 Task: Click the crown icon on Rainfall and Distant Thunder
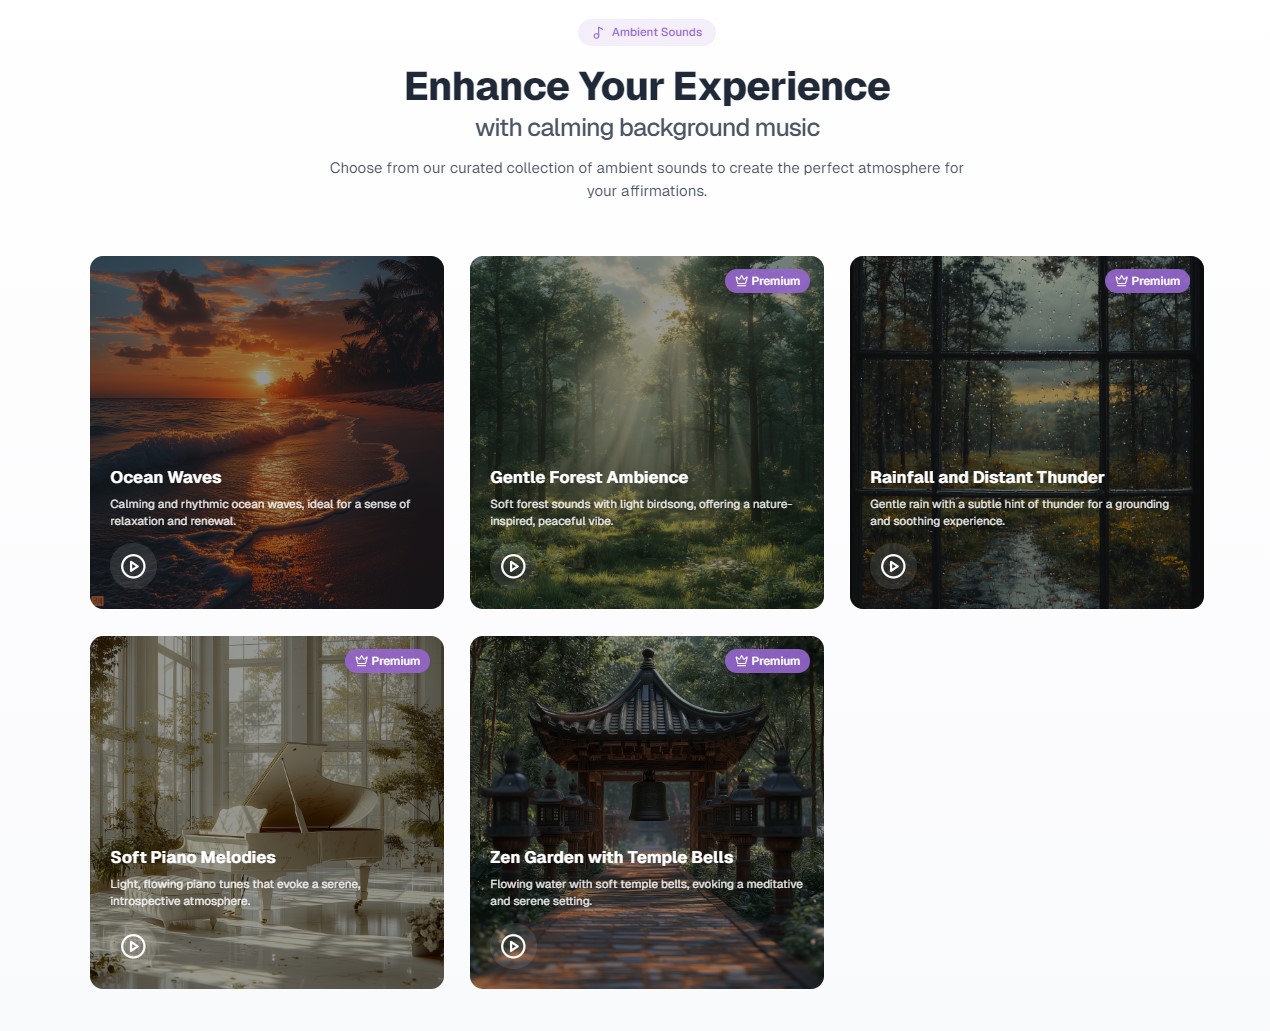pyautogui.click(x=1119, y=281)
